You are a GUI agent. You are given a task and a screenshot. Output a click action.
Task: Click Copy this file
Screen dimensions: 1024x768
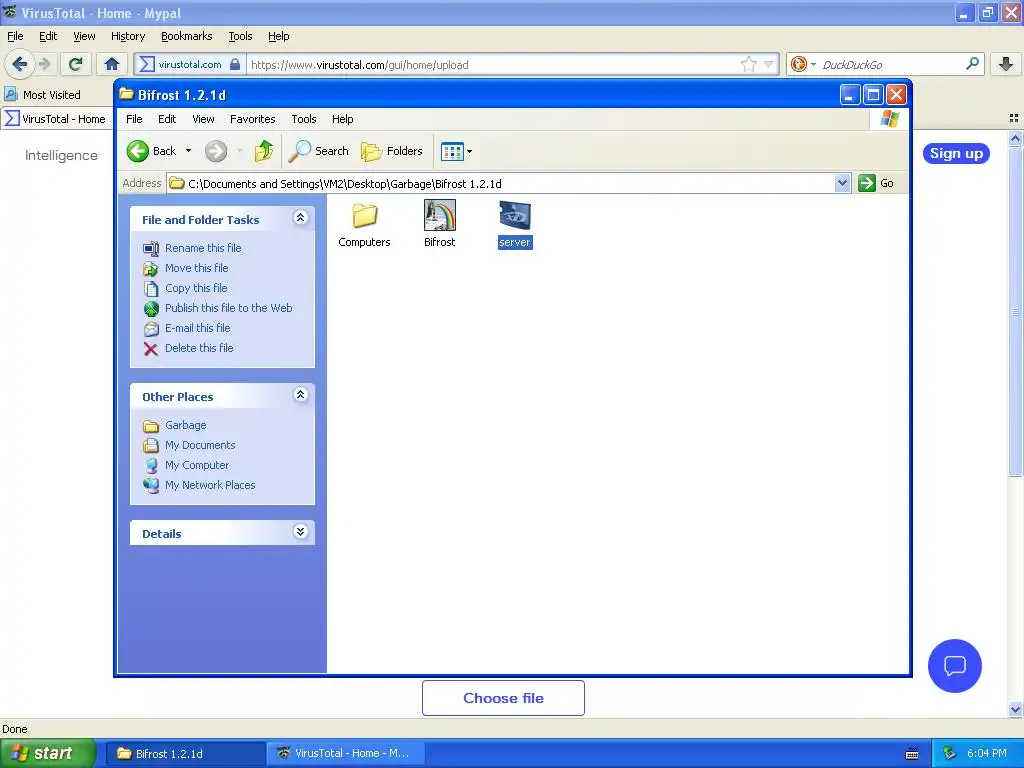[x=196, y=288]
